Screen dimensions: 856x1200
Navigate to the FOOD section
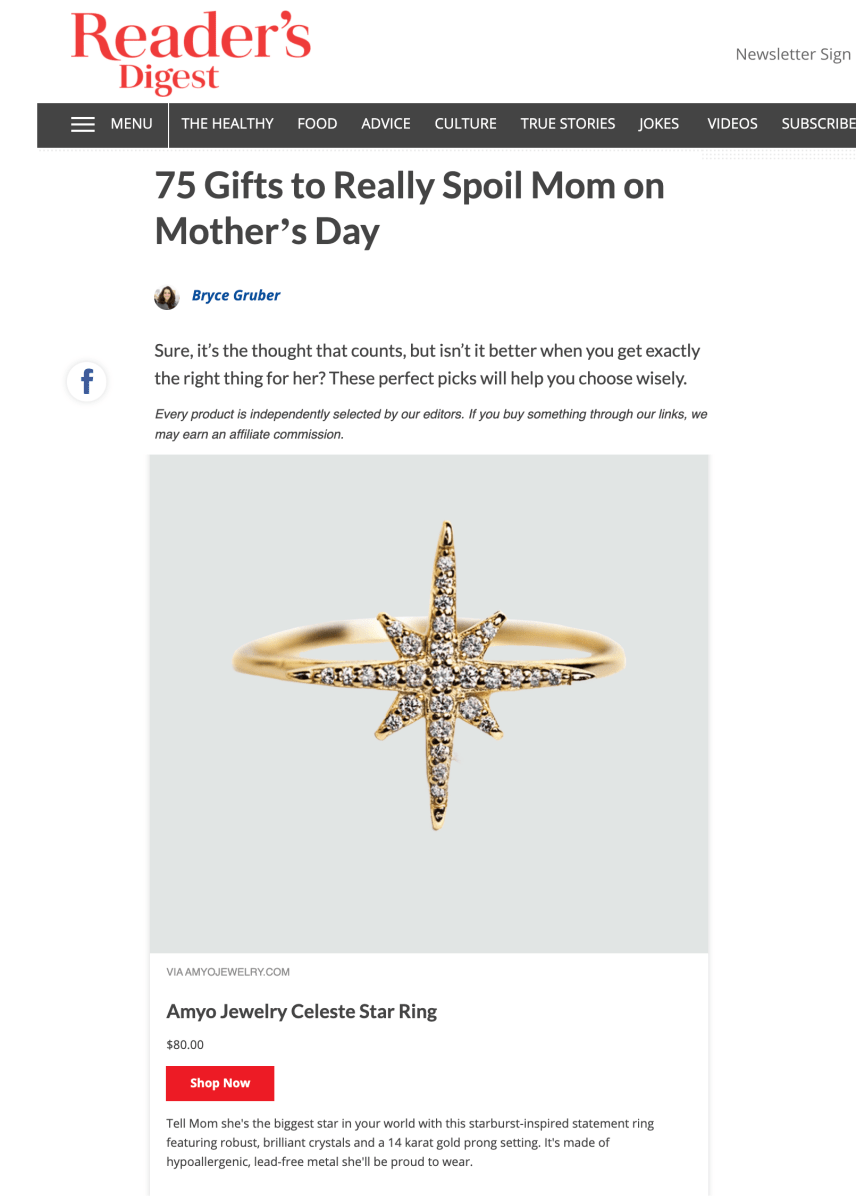317,124
